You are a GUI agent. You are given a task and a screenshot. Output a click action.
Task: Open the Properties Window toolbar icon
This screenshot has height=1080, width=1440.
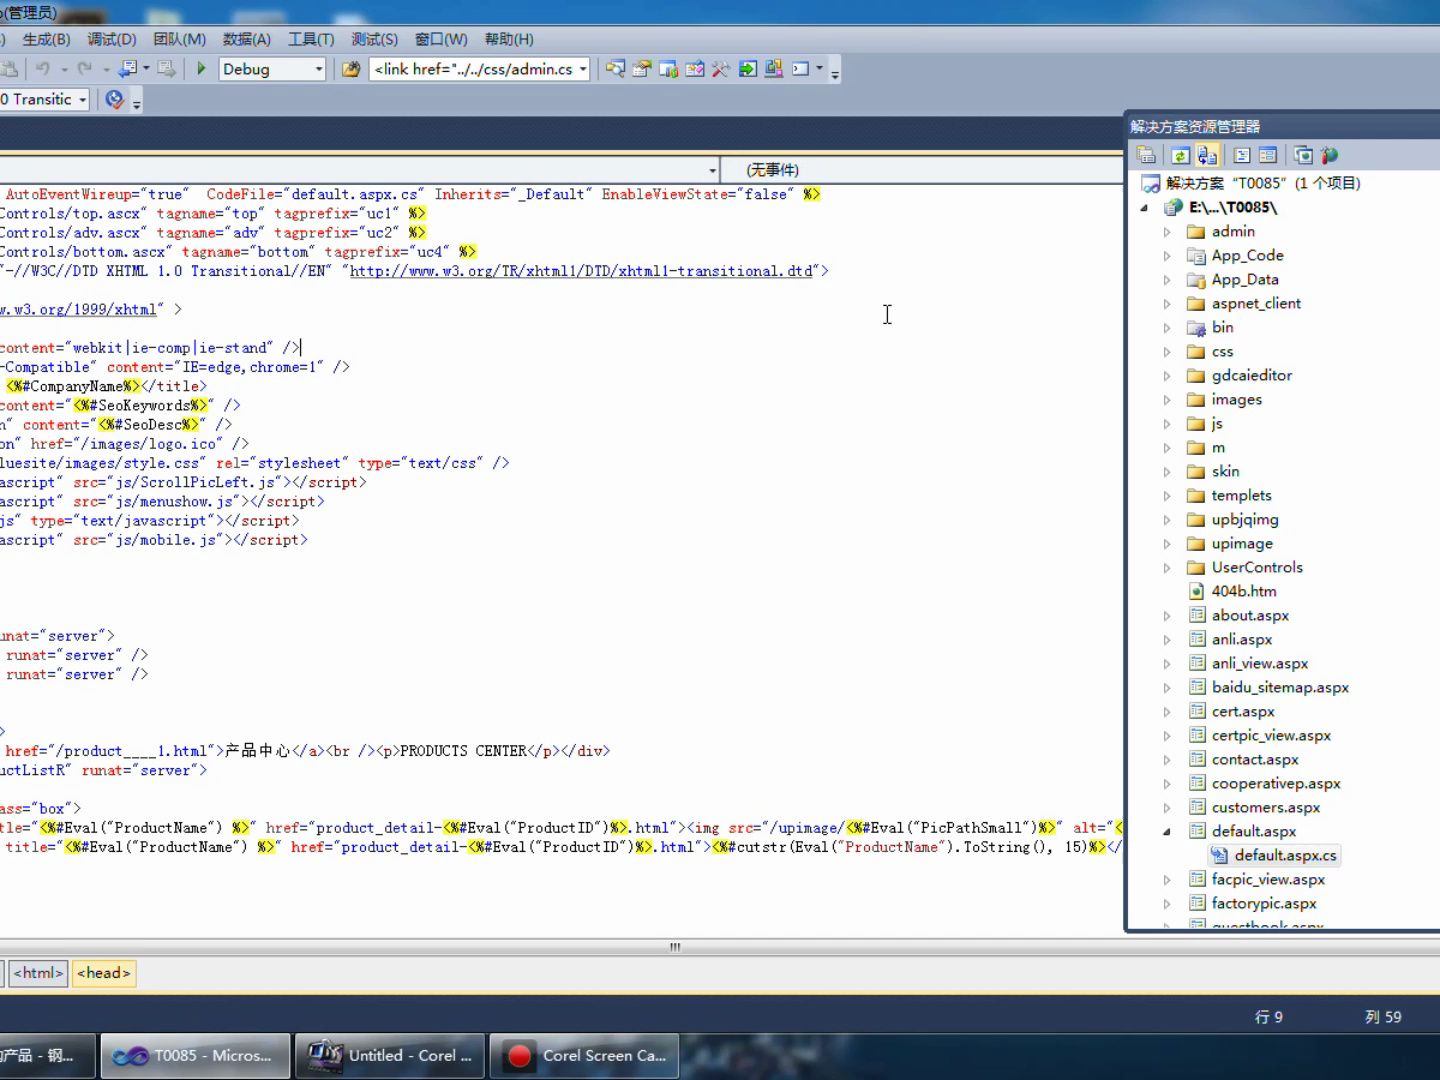tap(642, 69)
